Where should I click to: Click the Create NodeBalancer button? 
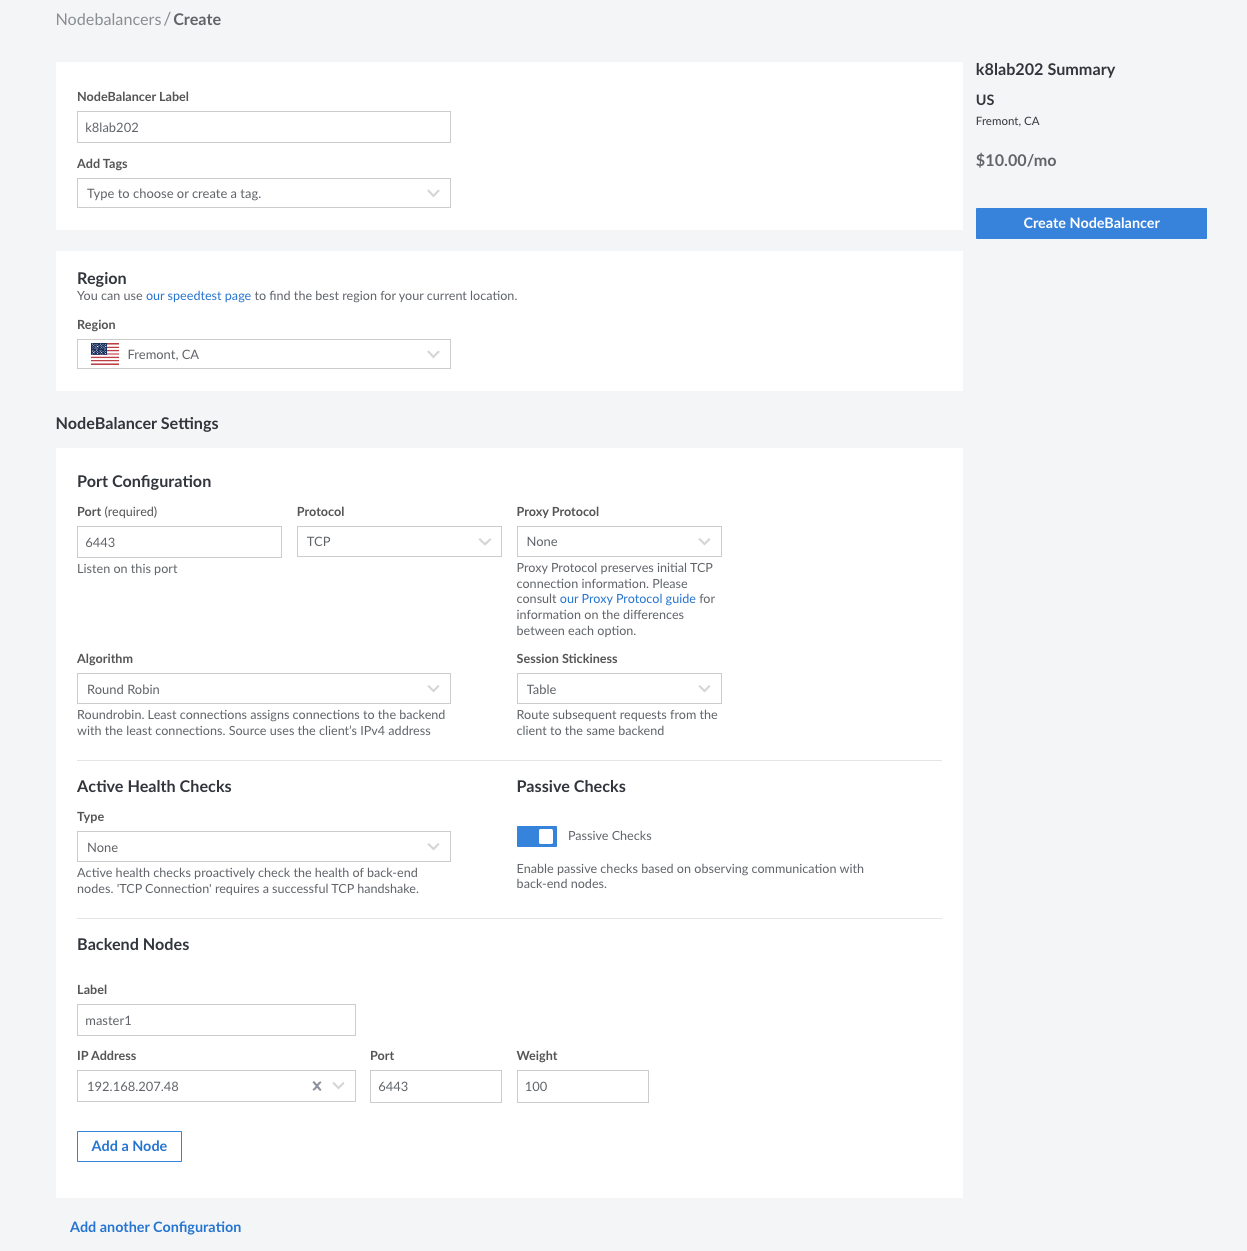click(x=1090, y=223)
